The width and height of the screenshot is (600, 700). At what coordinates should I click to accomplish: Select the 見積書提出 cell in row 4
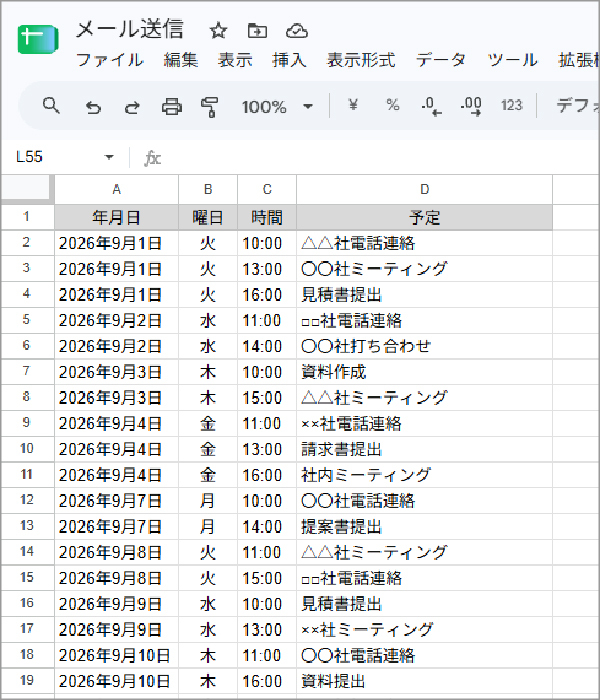tap(425, 295)
